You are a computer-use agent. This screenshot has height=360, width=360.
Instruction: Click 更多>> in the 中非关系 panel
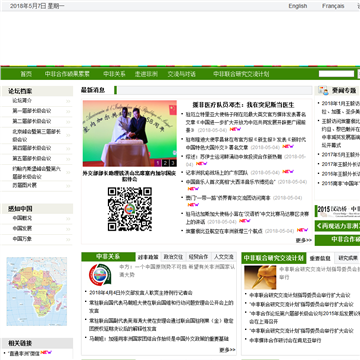coord(227,350)
